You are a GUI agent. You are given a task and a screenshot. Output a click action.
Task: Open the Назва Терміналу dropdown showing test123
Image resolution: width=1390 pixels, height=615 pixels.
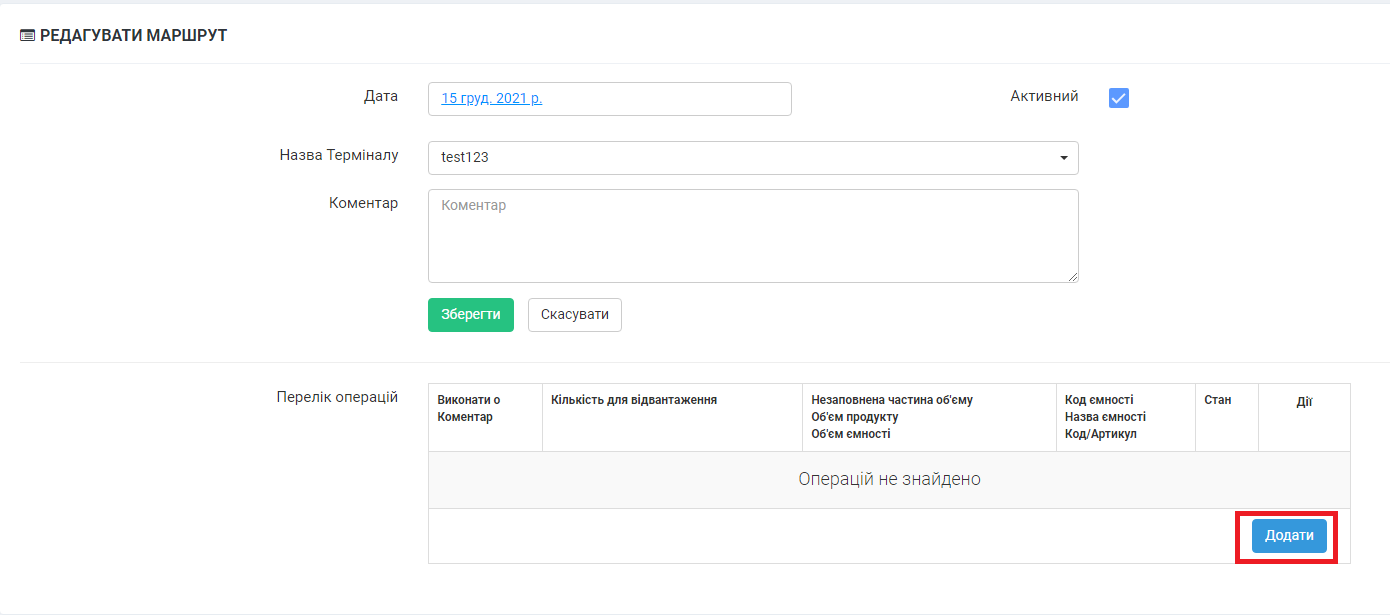[740, 158]
